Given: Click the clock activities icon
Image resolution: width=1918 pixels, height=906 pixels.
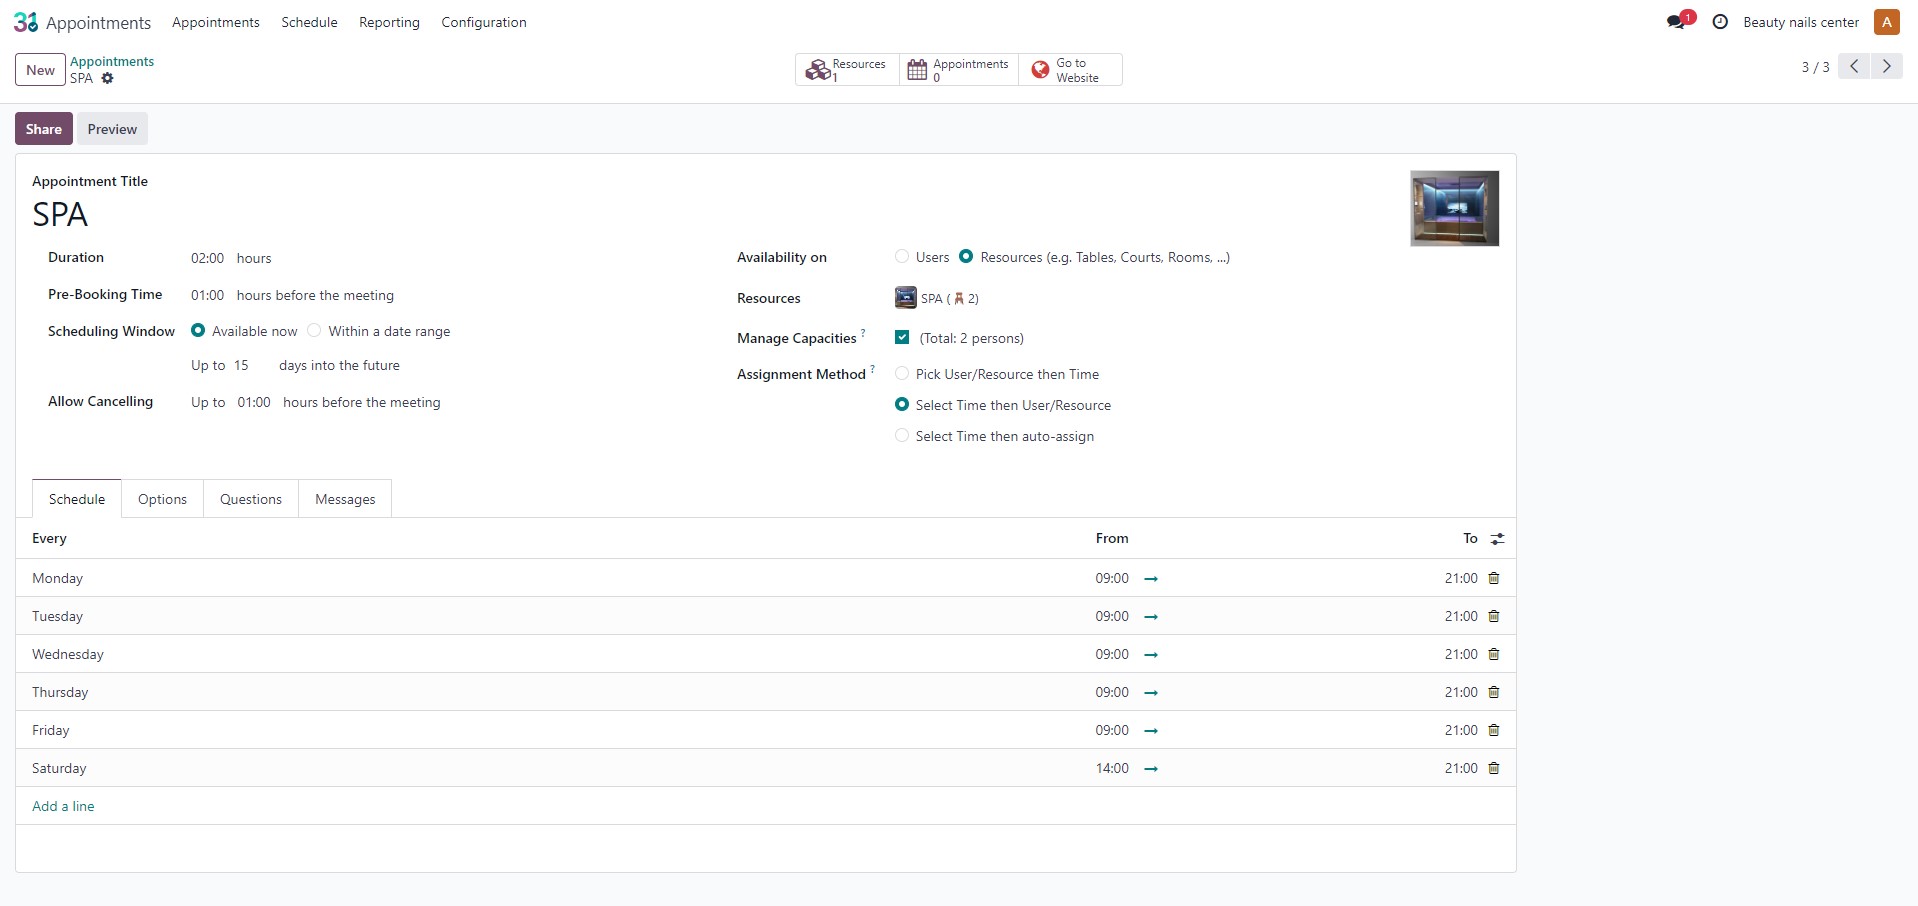Looking at the screenshot, I should [x=1720, y=22].
